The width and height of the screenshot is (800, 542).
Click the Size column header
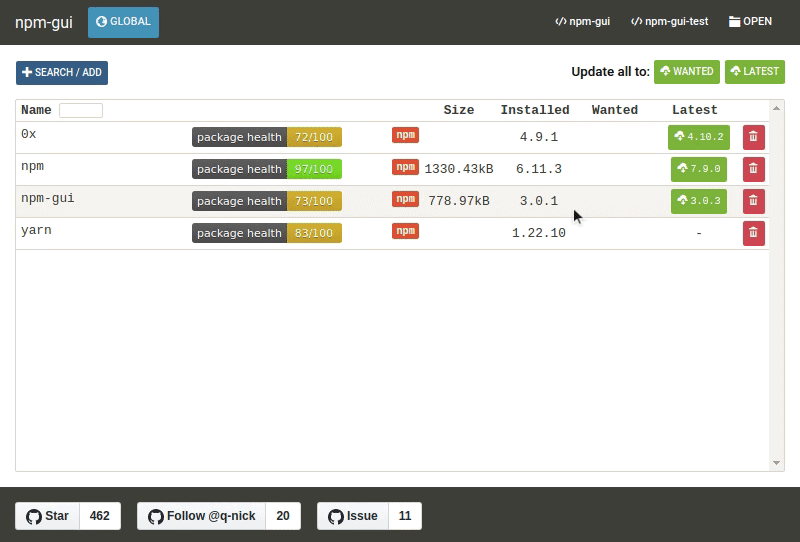(459, 110)
